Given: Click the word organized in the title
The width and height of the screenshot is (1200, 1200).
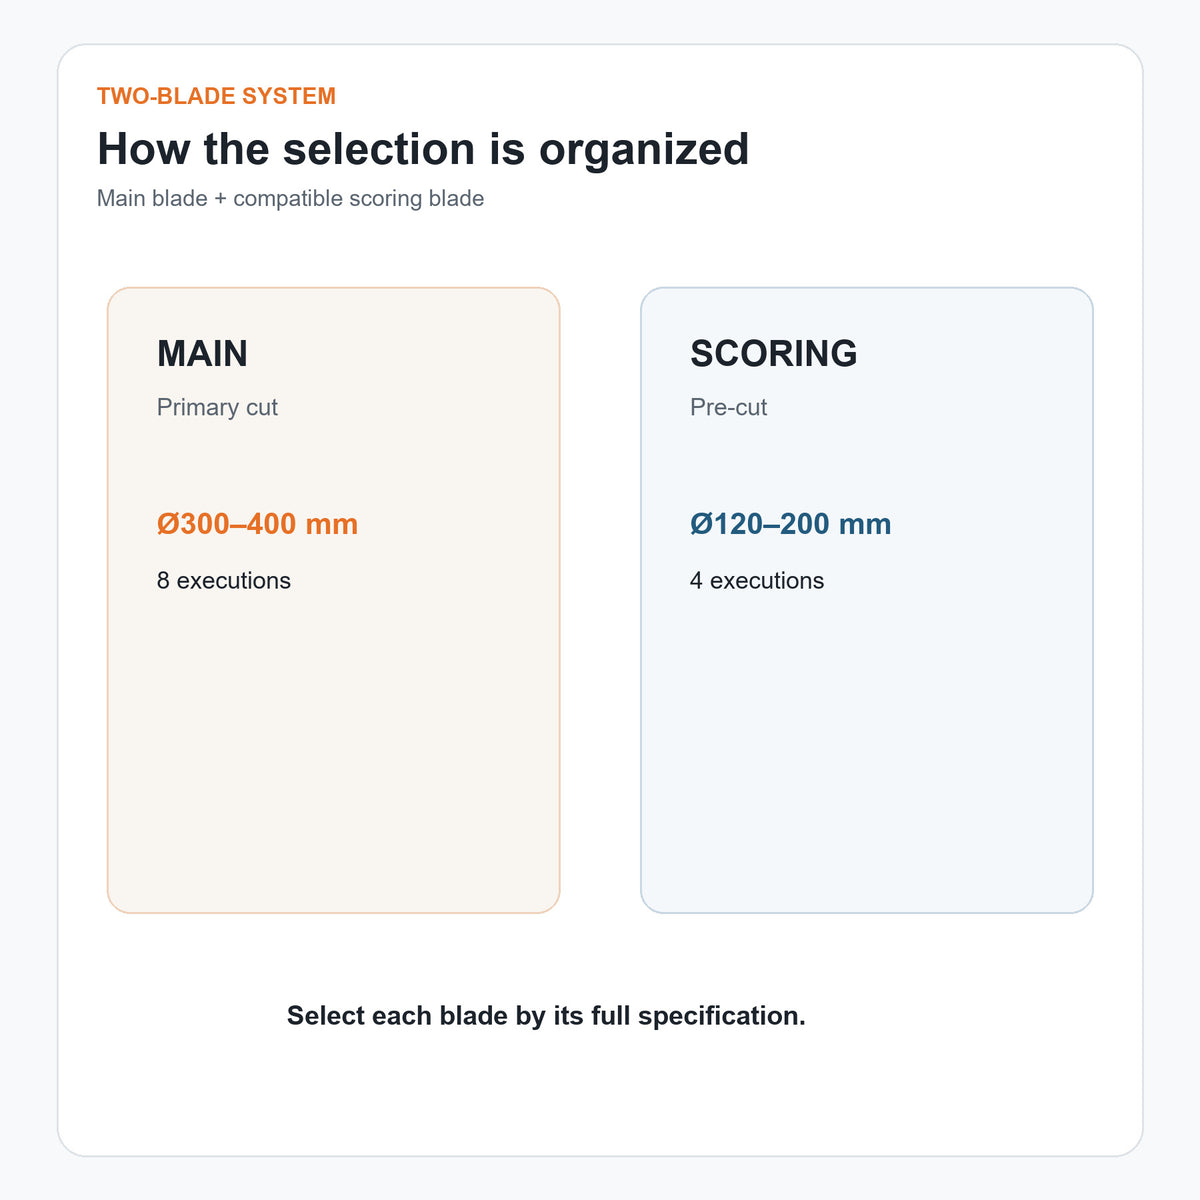Looking at the screenshot, I should [644, 151].
